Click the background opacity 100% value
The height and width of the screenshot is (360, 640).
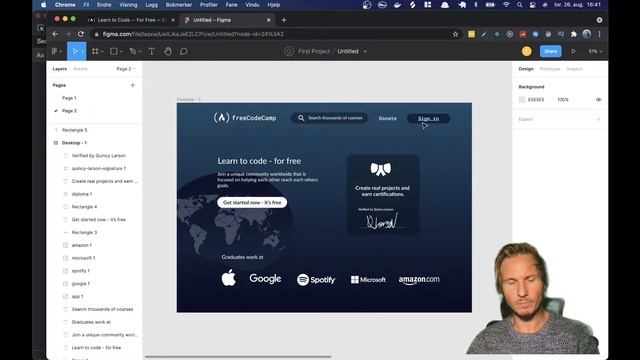pyautogui.click(x=563, y=100)
